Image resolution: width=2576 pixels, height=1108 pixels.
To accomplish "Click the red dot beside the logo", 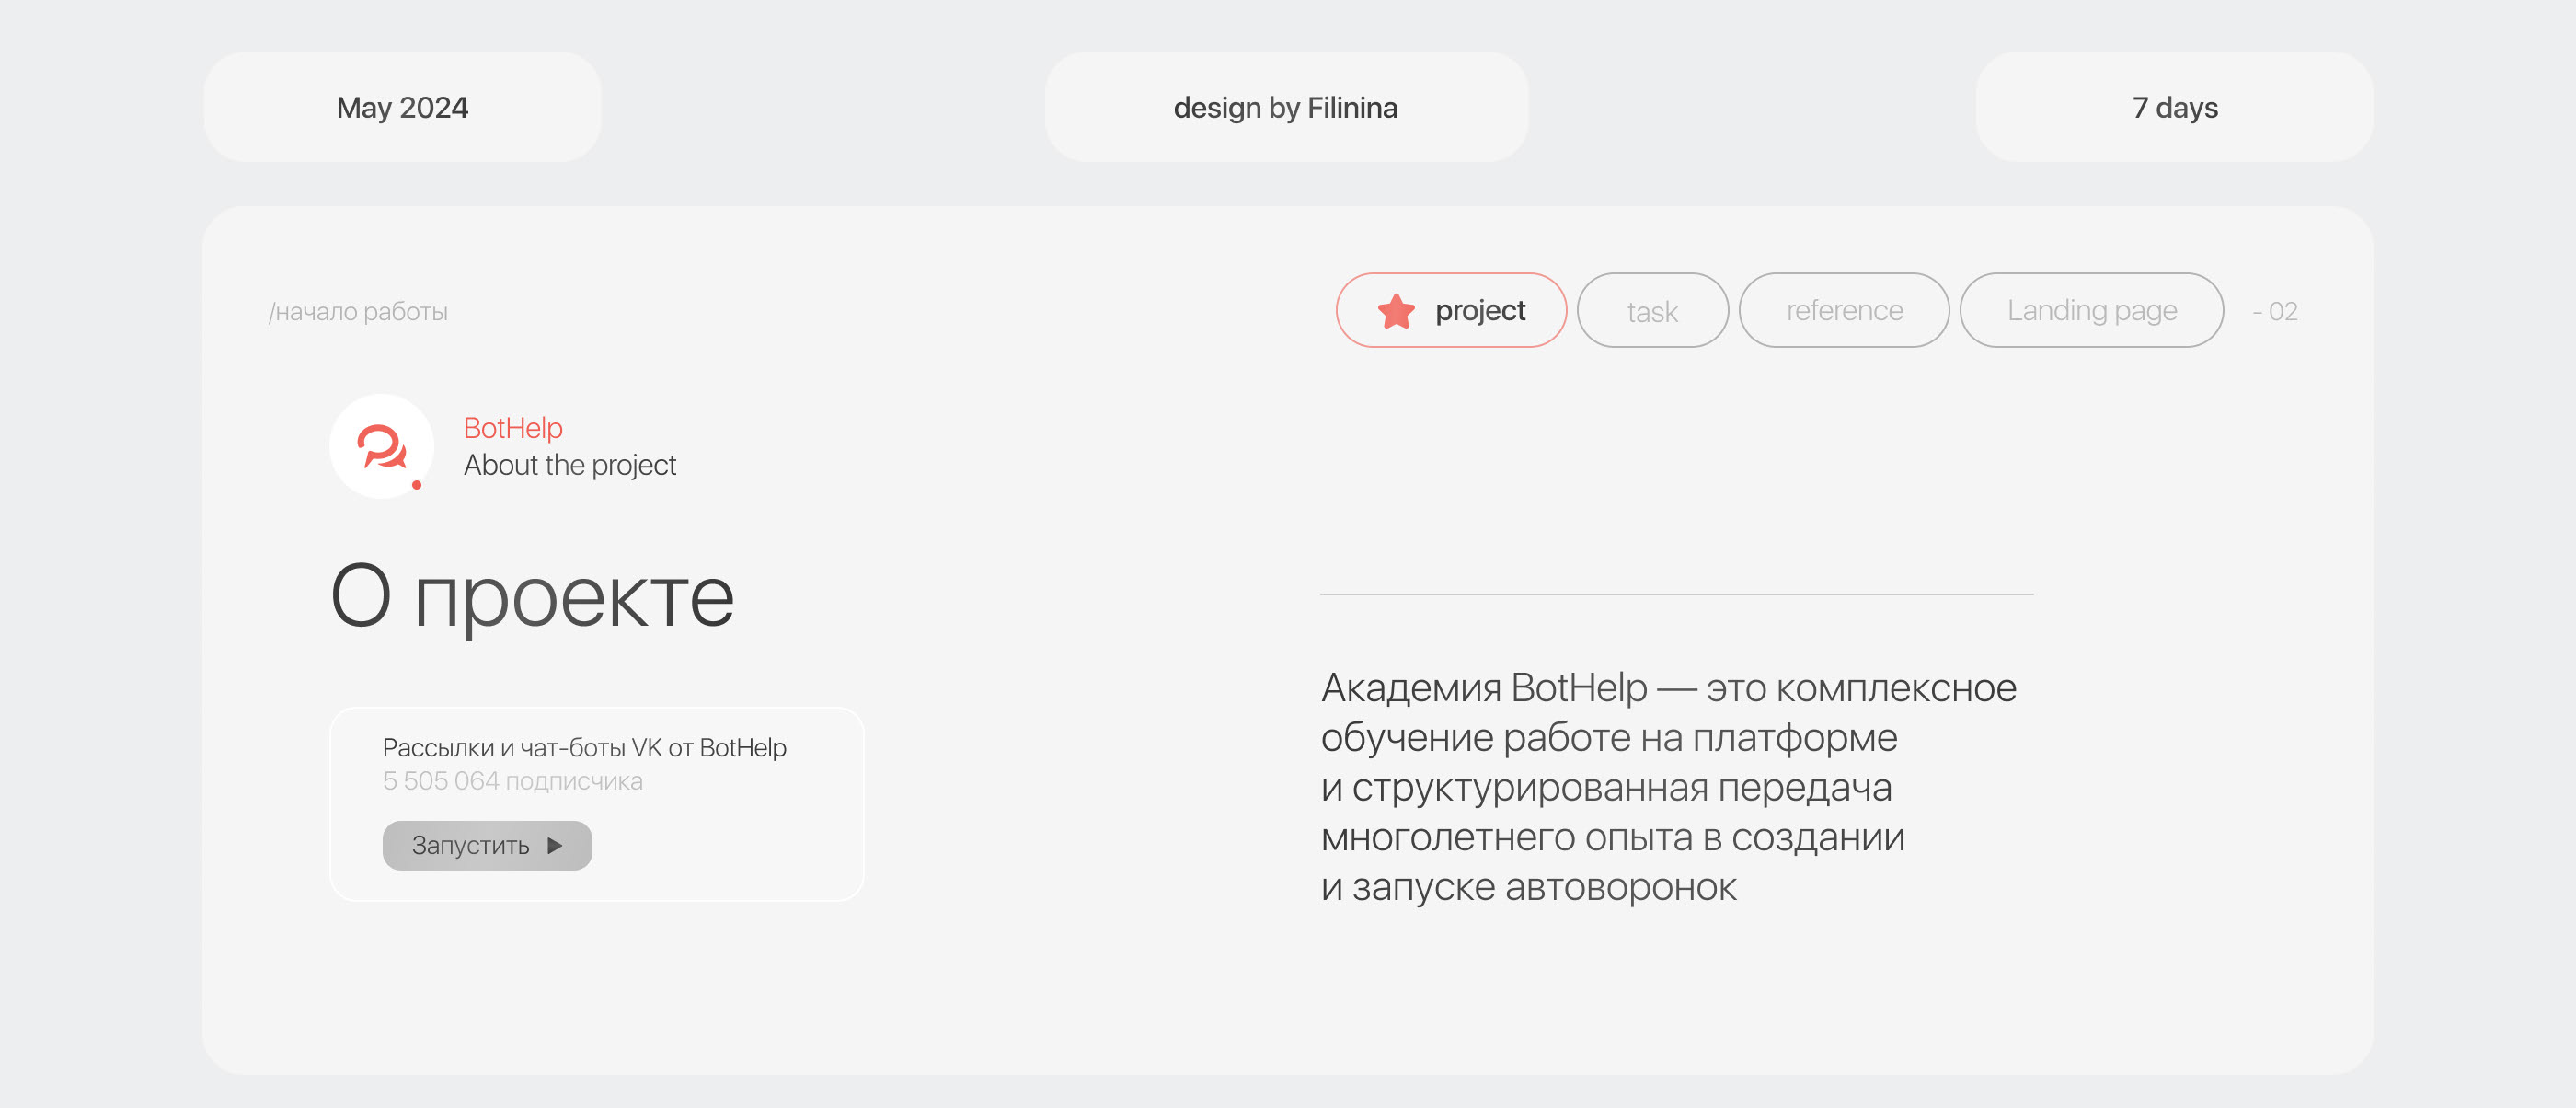I will click(416, 485).
